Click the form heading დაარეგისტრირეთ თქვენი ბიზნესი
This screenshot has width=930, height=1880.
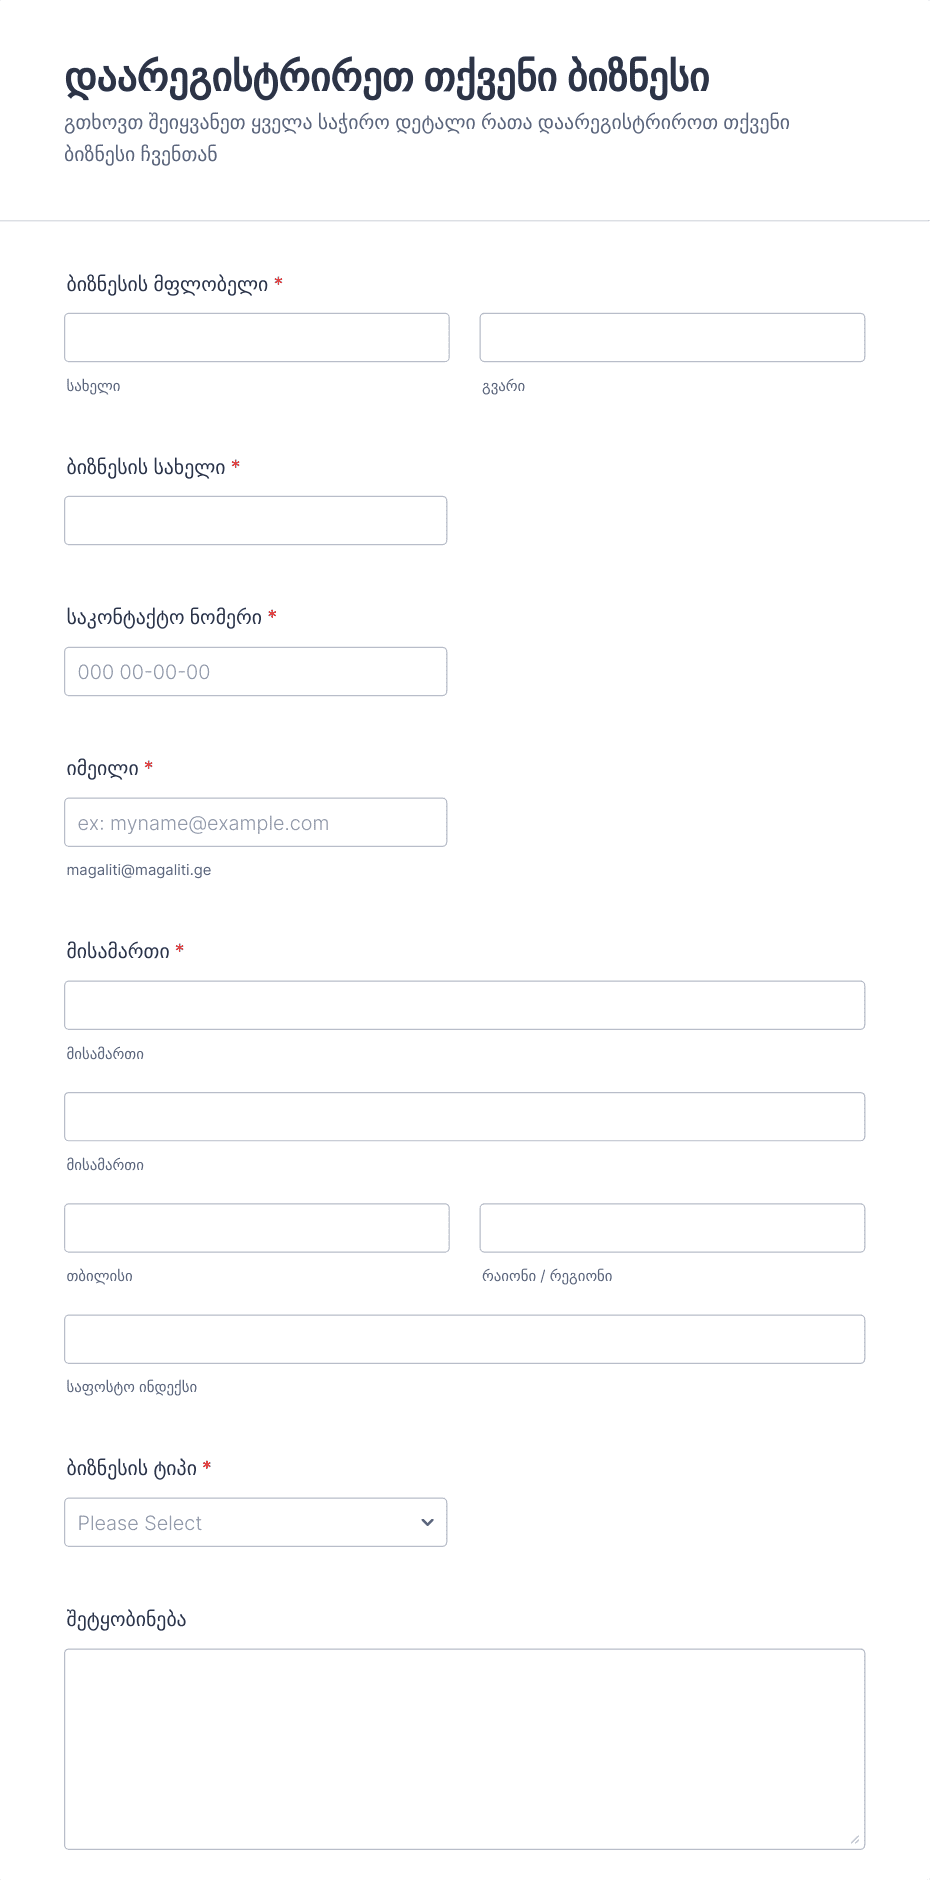(387, 78)
